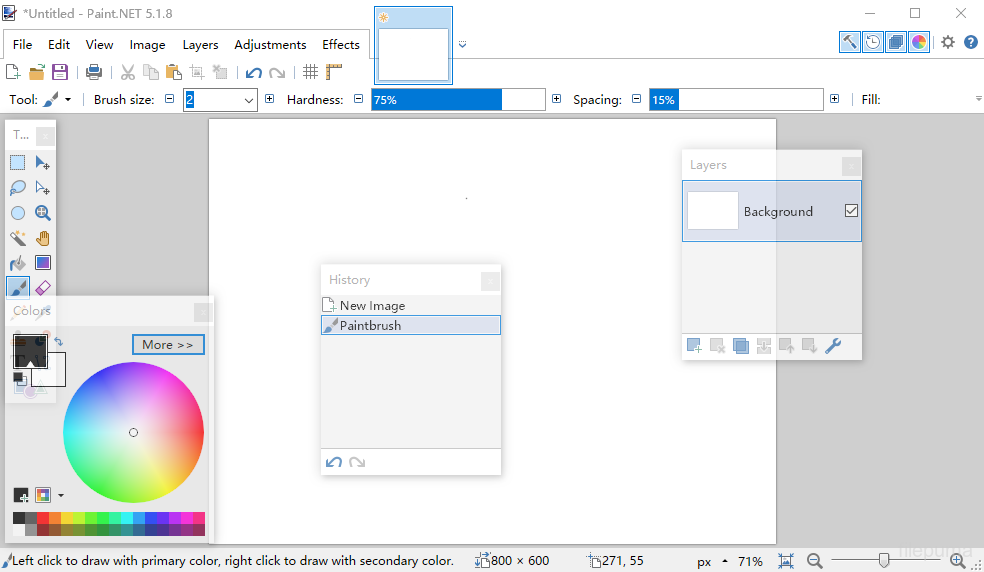984x572 pixels.
Task: Toggle Layers window button top right
Action: 896,42
